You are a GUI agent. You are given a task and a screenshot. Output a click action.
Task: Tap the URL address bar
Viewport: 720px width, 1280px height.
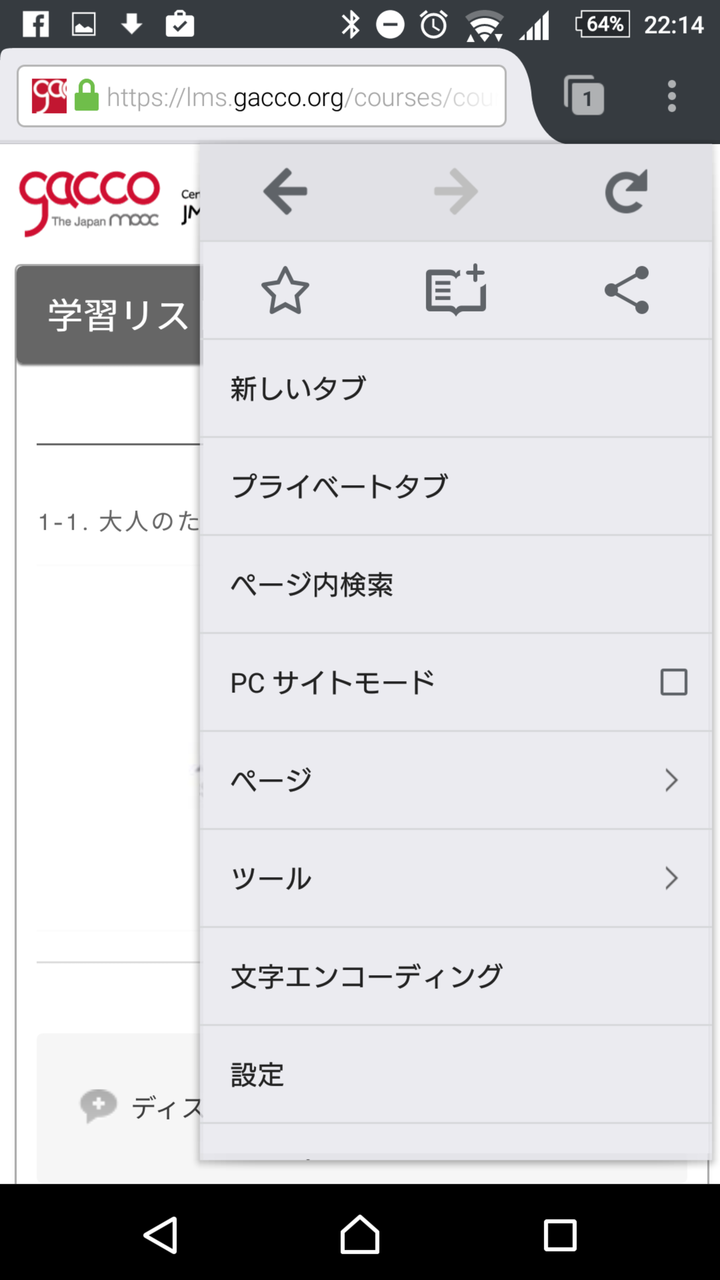[262, 96]
